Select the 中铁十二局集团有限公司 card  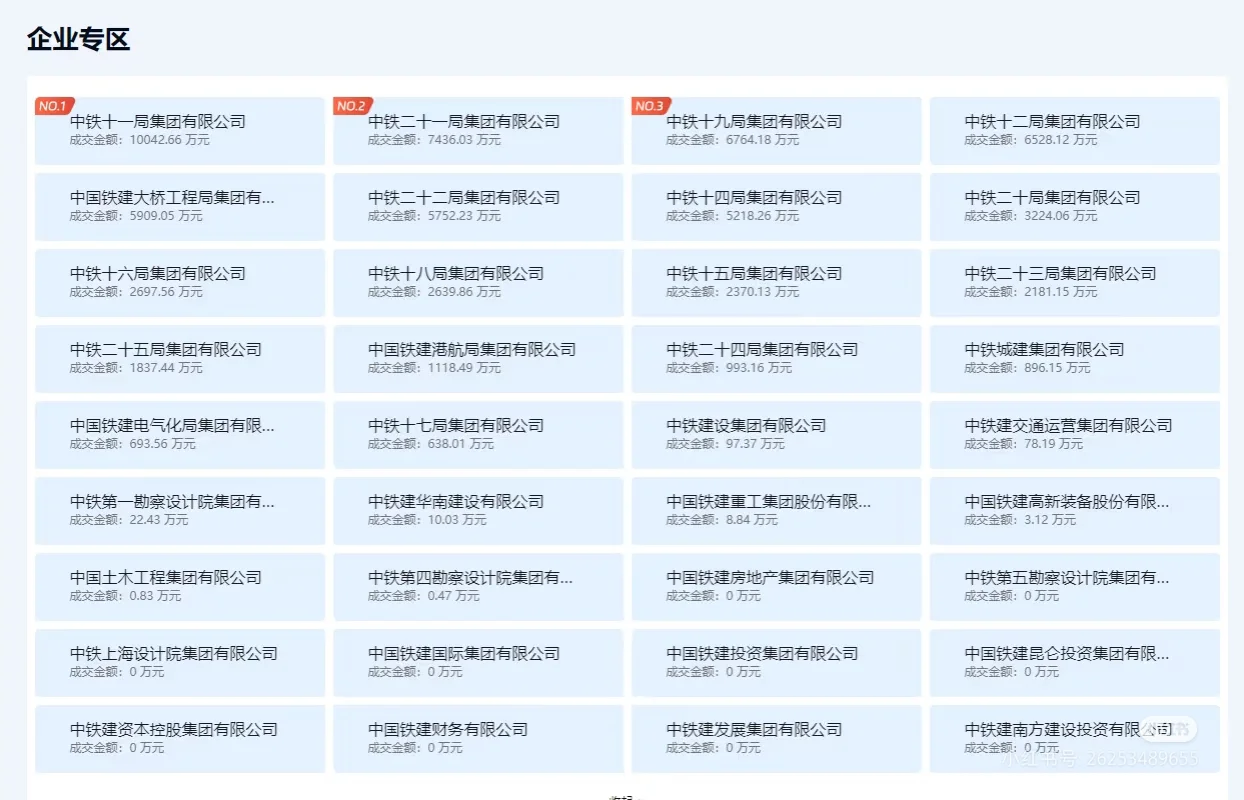click(x=1075, y=131)
